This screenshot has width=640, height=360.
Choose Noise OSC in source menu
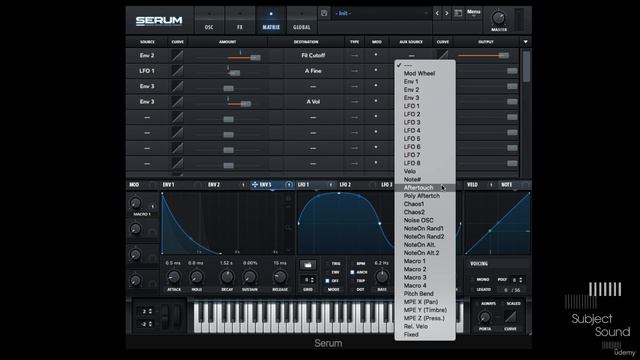click(x=425, y=220)
